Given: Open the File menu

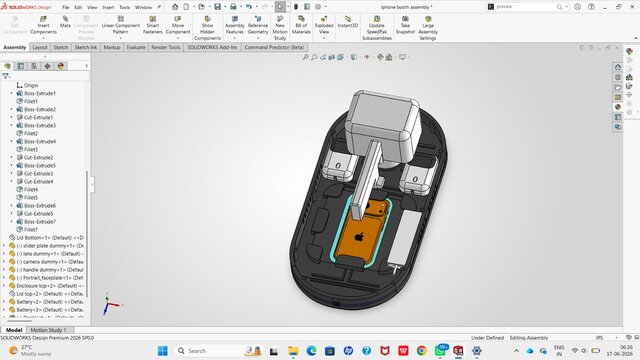Looking at the screenshot, I should 65,7.
